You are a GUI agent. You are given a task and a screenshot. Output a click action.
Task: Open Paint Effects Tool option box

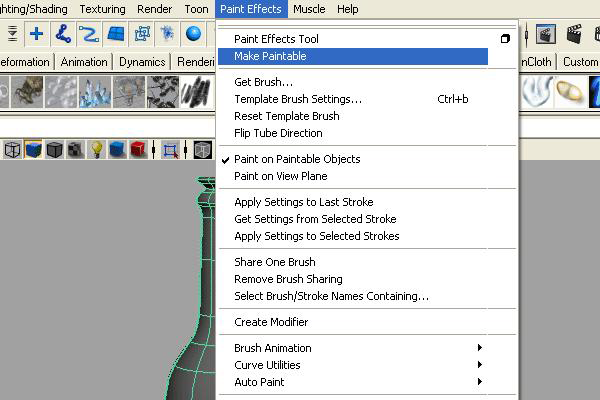[505, 39]
